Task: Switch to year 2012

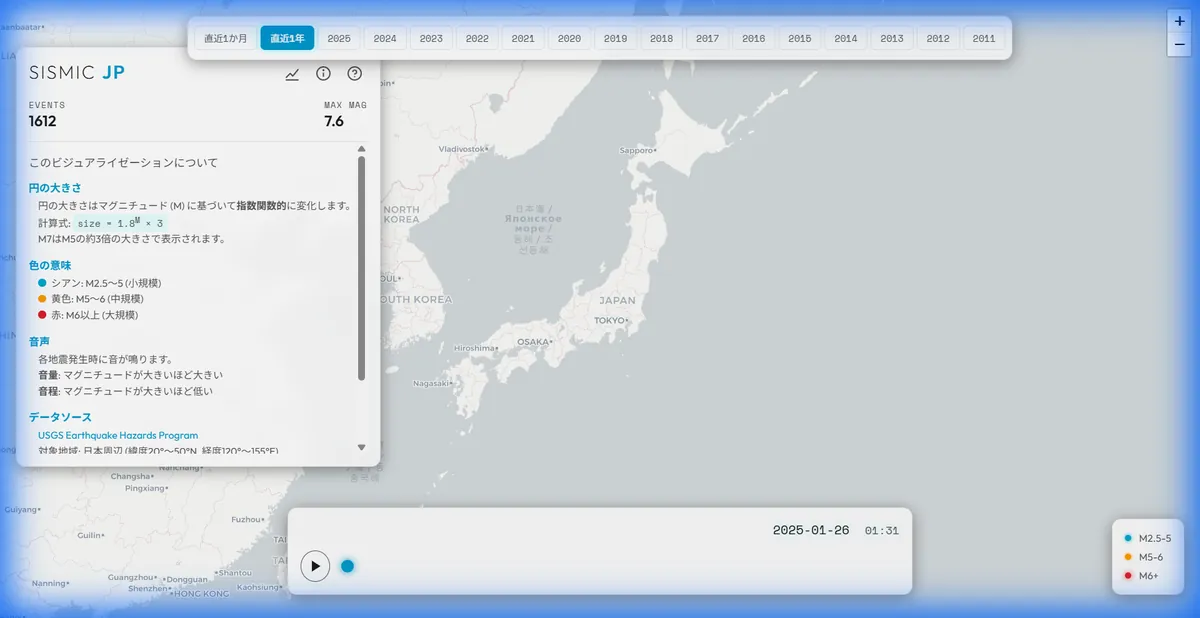Action: coord(937,38)
